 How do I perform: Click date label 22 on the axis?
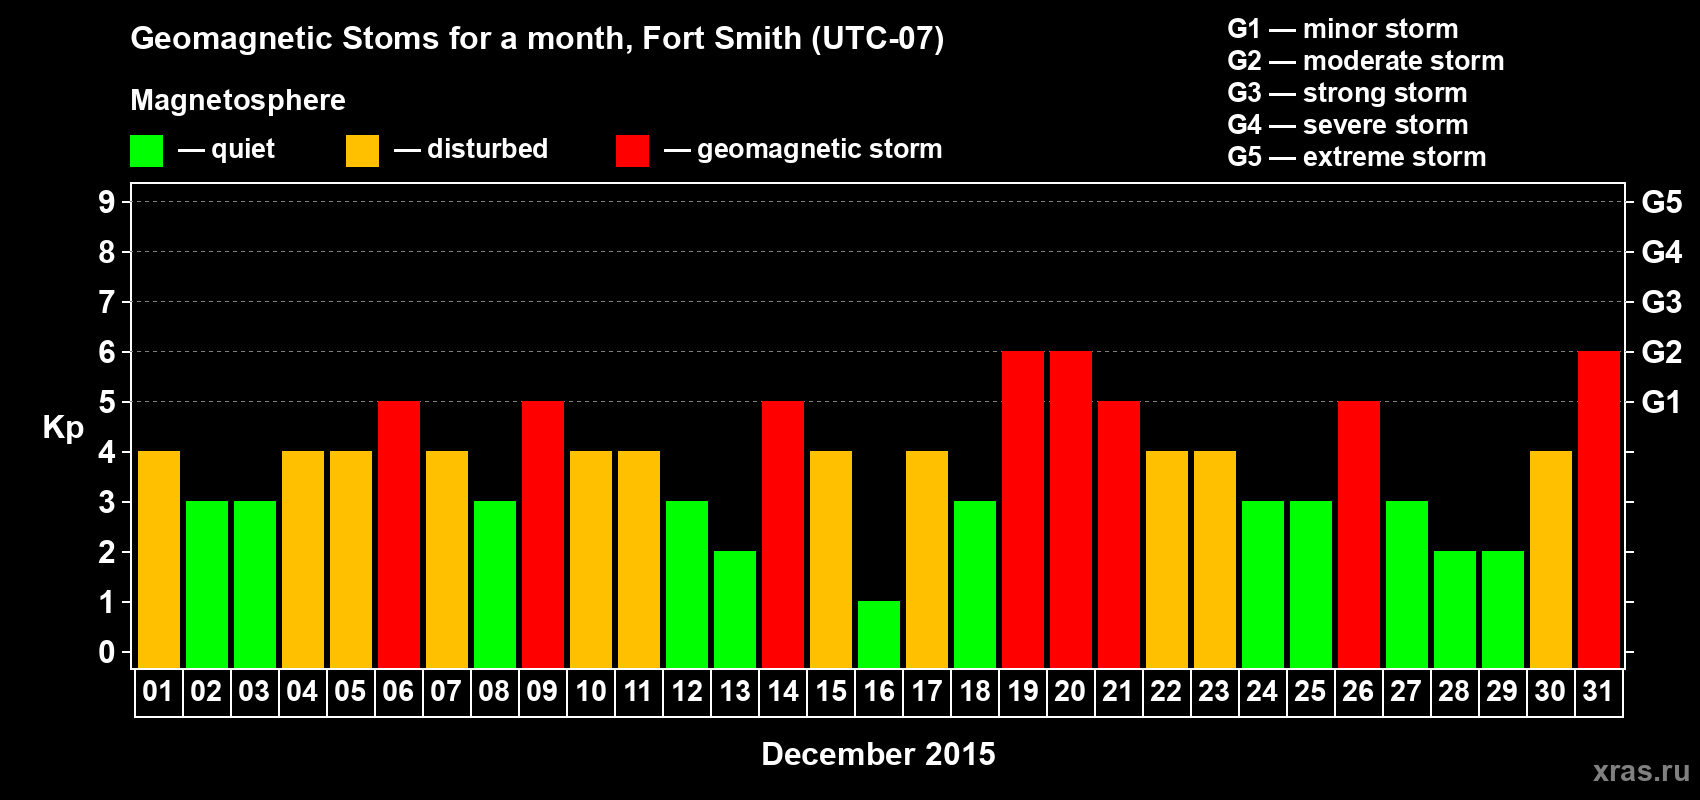point(1166,691)
